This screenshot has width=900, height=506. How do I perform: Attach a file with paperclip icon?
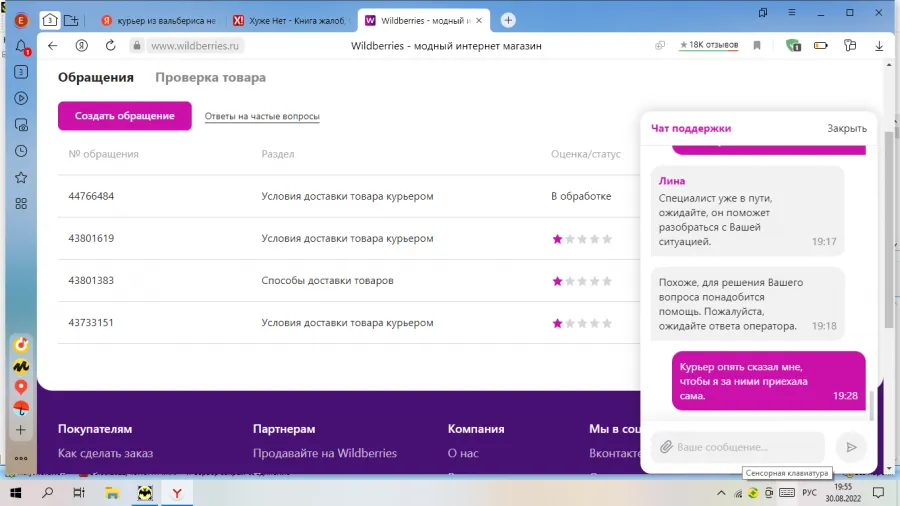666,446
